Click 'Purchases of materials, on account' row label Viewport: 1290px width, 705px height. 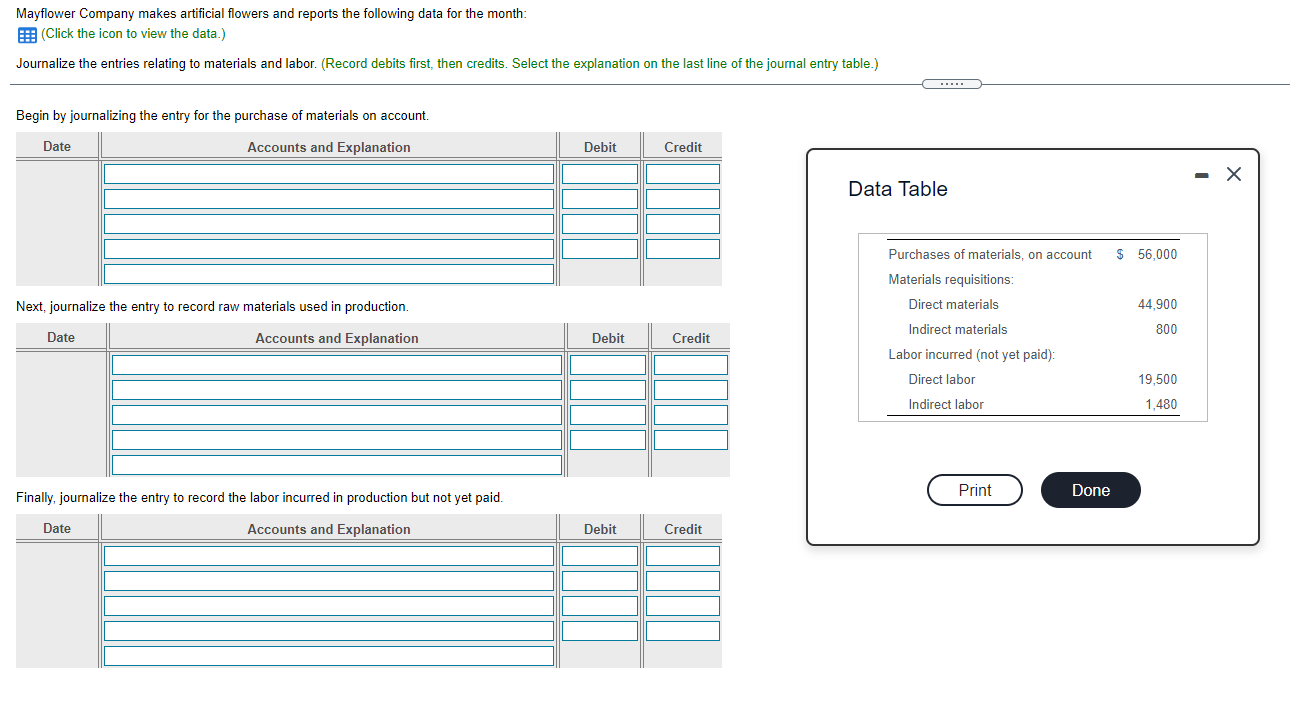tap(990, 255)
